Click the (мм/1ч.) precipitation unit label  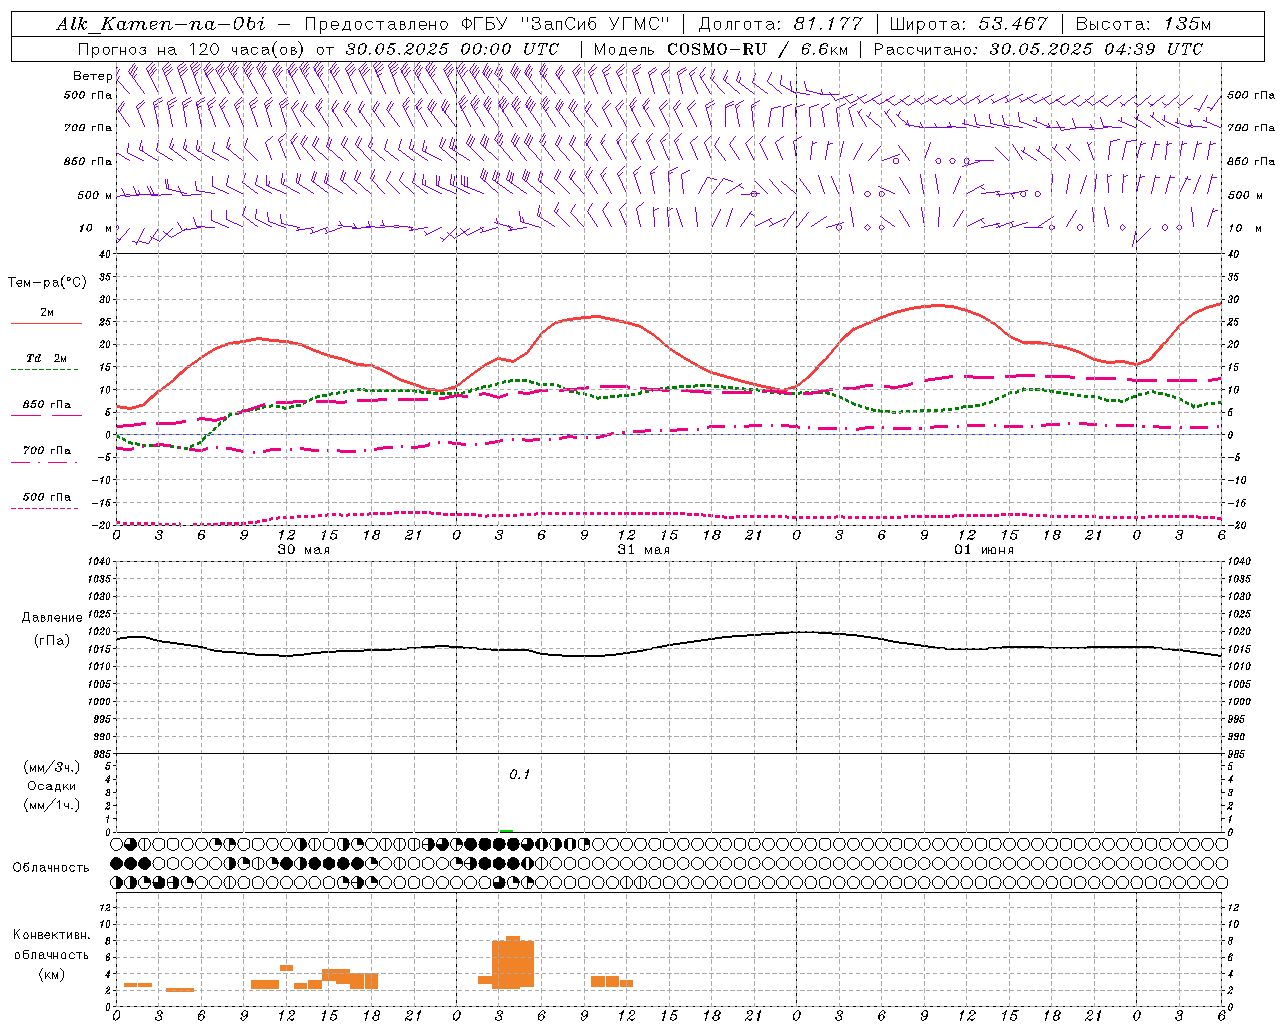pyautogui.click(x=51, y=805)
